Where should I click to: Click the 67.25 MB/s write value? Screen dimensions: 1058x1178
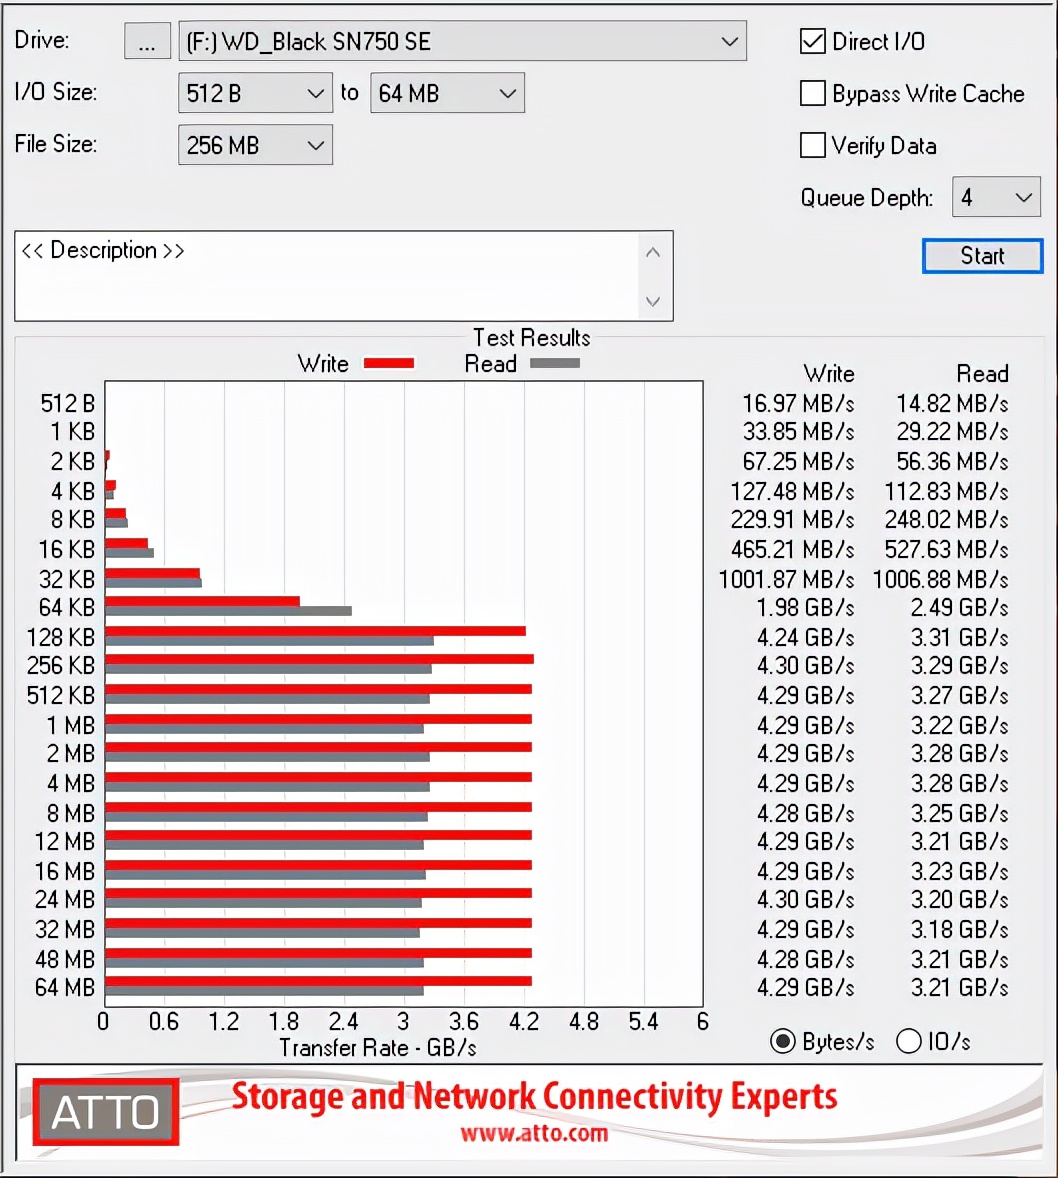pos(798,462)
